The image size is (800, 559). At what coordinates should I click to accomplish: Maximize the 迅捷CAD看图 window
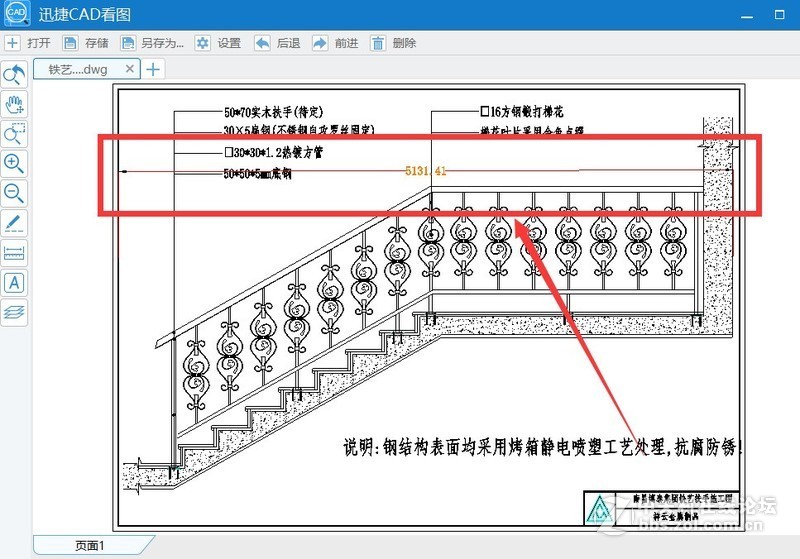pyautogui.click(x=780, y=14)
